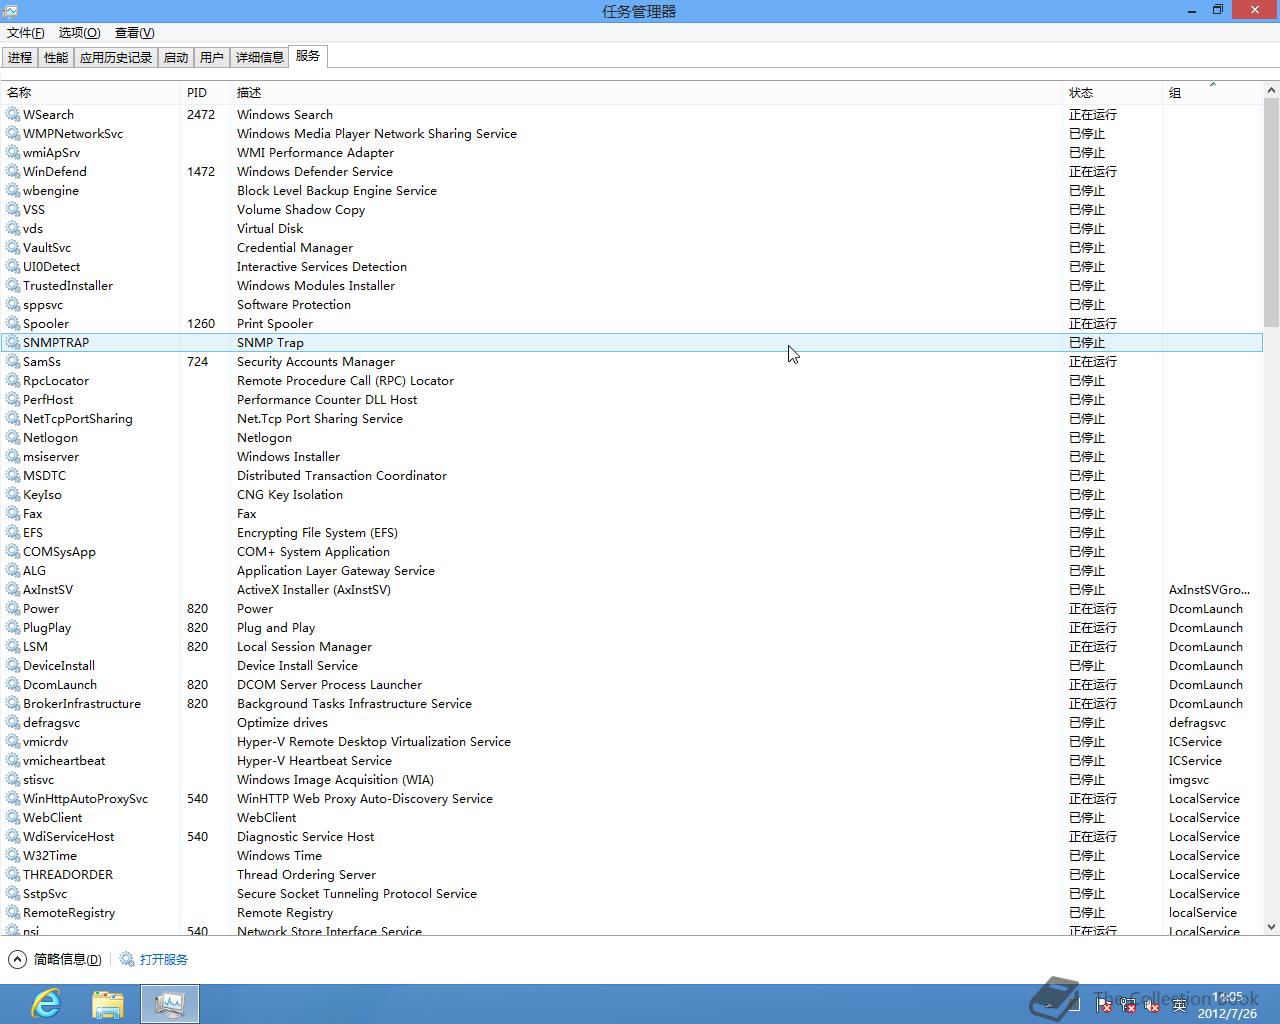The width and height of the screenshot is (1280, 1024).
Task: Select 'Secure Socket Tunneling Protocol Service' description
Action: 357,893
